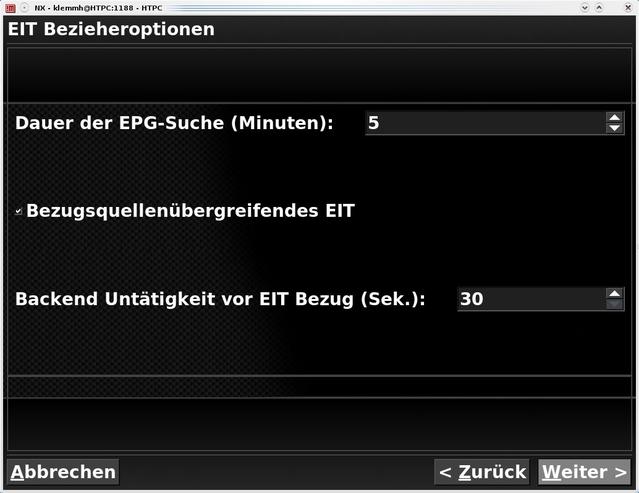The height and width of the screenshot is (493, 639).
Task: Focus the EPG-Suche minutes field showing 5
Action: click(485, 123)
